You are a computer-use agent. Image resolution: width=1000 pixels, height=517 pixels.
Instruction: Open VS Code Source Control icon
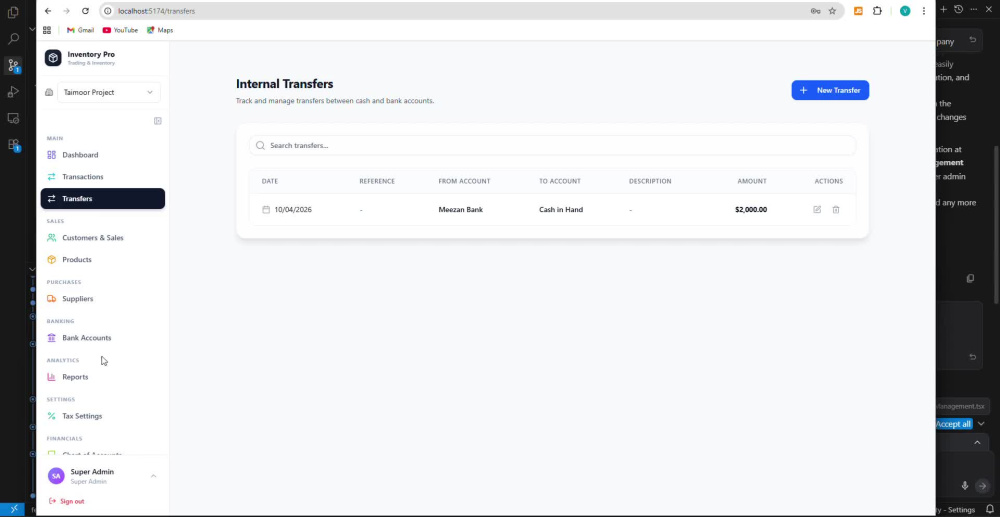coord(13,65)
